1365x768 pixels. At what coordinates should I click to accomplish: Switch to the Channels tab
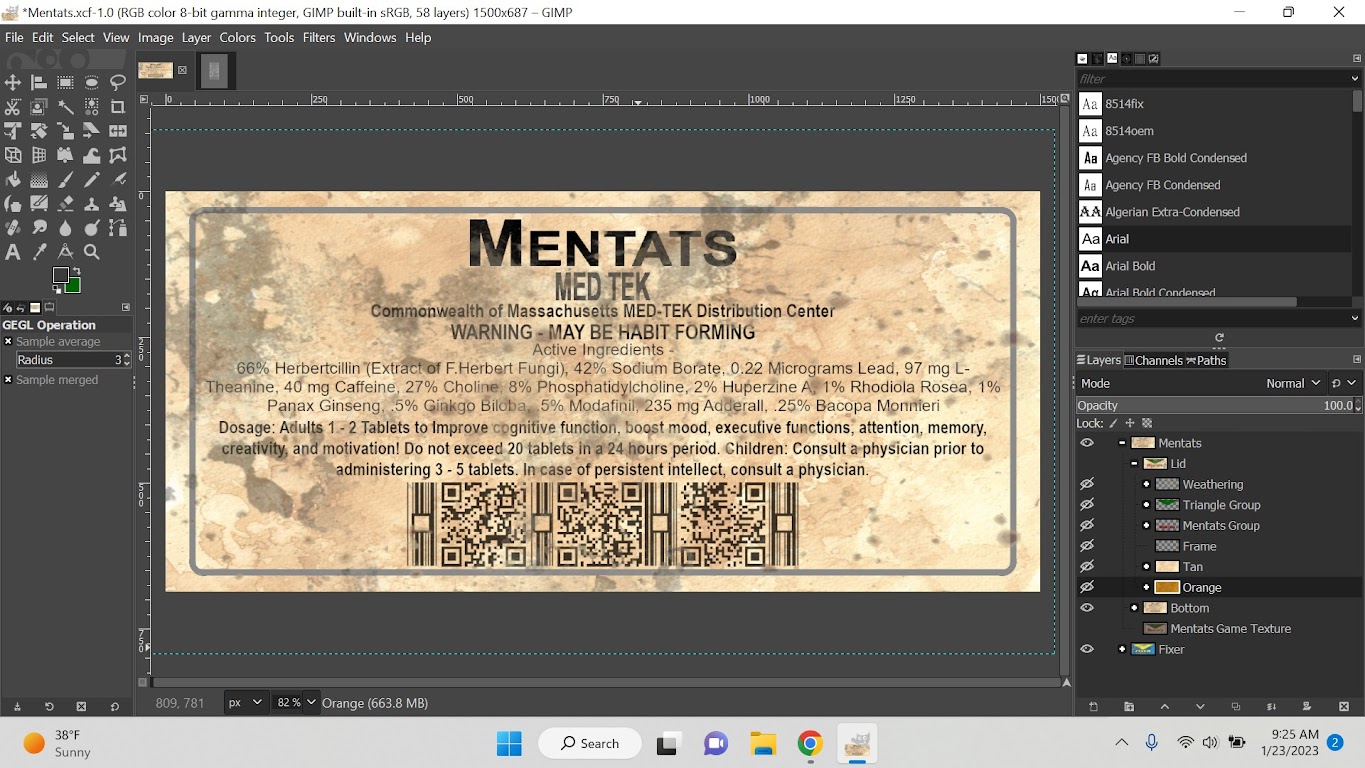click(x=1154, y=360)
